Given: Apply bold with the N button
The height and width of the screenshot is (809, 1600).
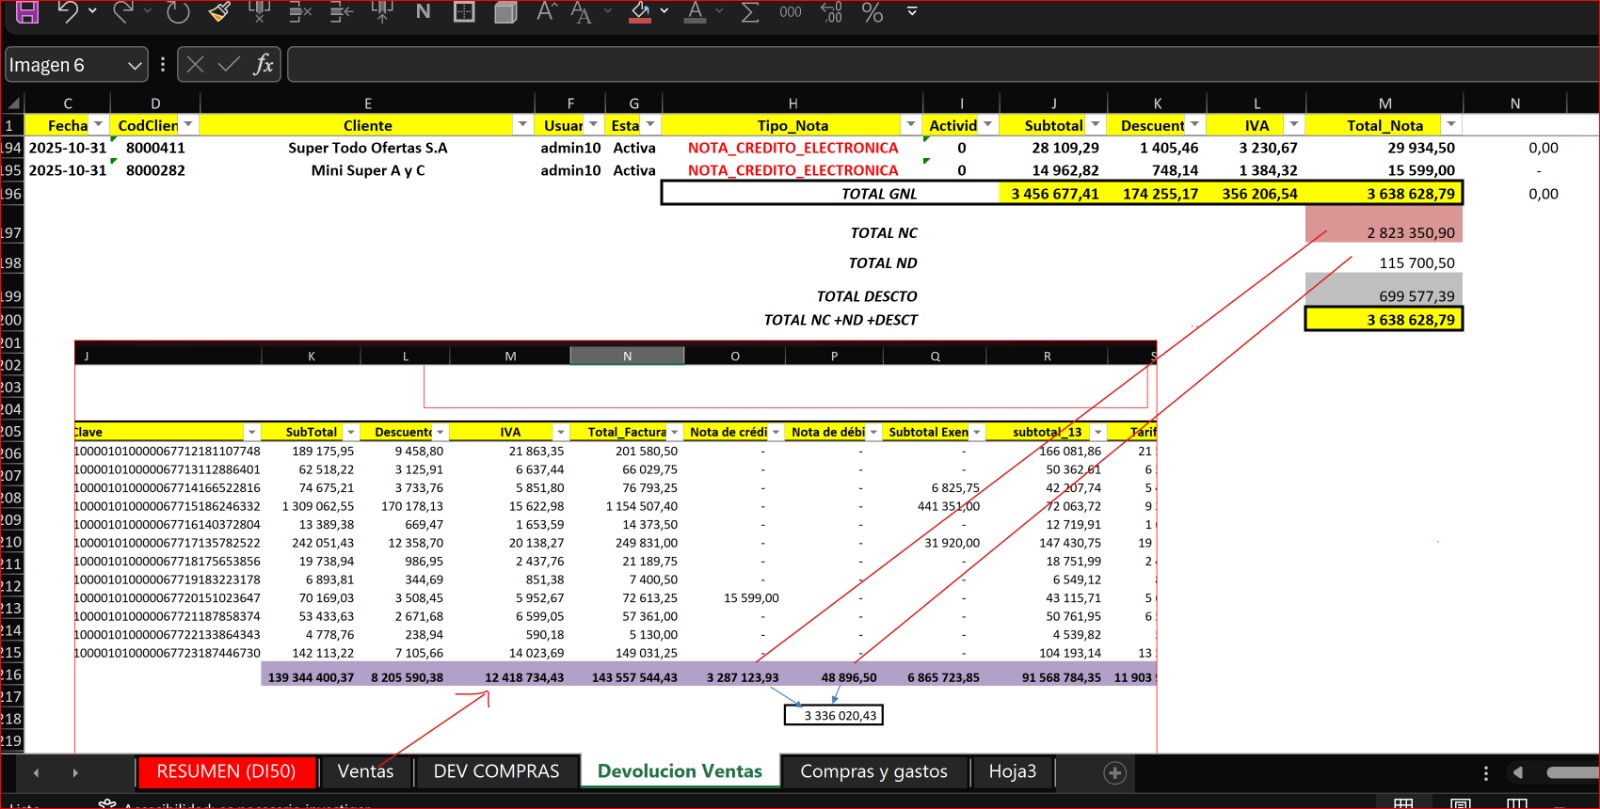Looking at the screenshot, I should point(423,12).
